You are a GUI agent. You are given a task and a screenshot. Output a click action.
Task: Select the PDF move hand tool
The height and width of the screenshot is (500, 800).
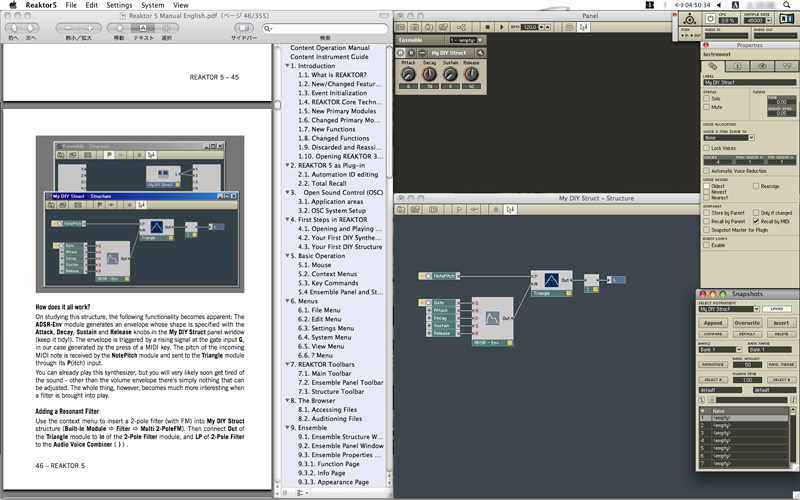click(x=119, y=28)
